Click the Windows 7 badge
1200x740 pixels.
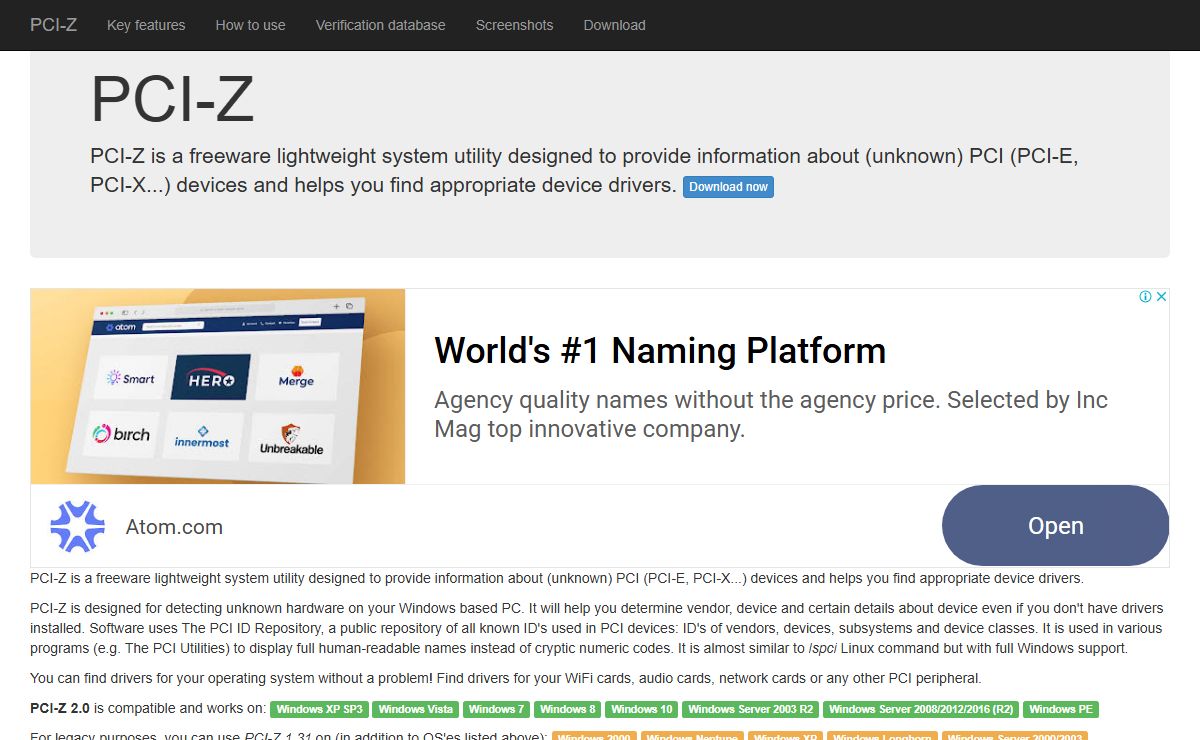tap(497, 710)
